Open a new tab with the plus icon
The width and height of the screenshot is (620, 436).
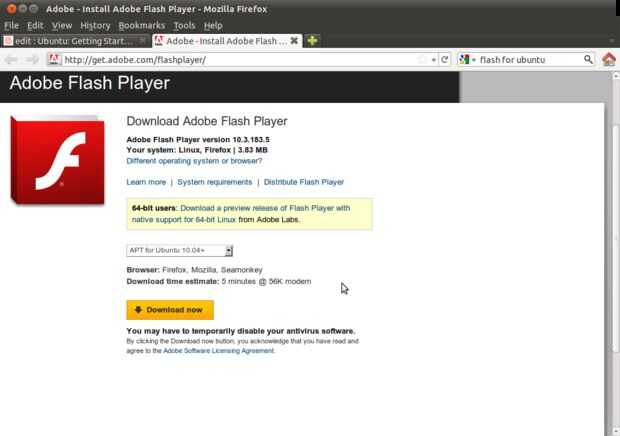coord(312,41)
